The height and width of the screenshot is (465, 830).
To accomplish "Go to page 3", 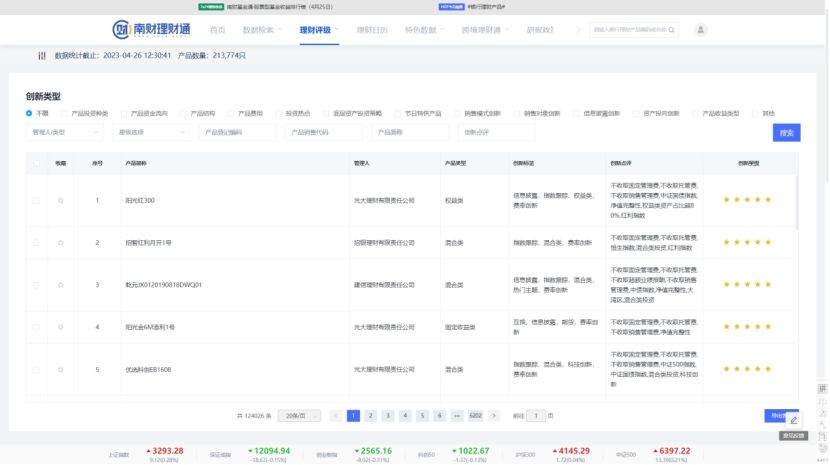I will point(387,416).
